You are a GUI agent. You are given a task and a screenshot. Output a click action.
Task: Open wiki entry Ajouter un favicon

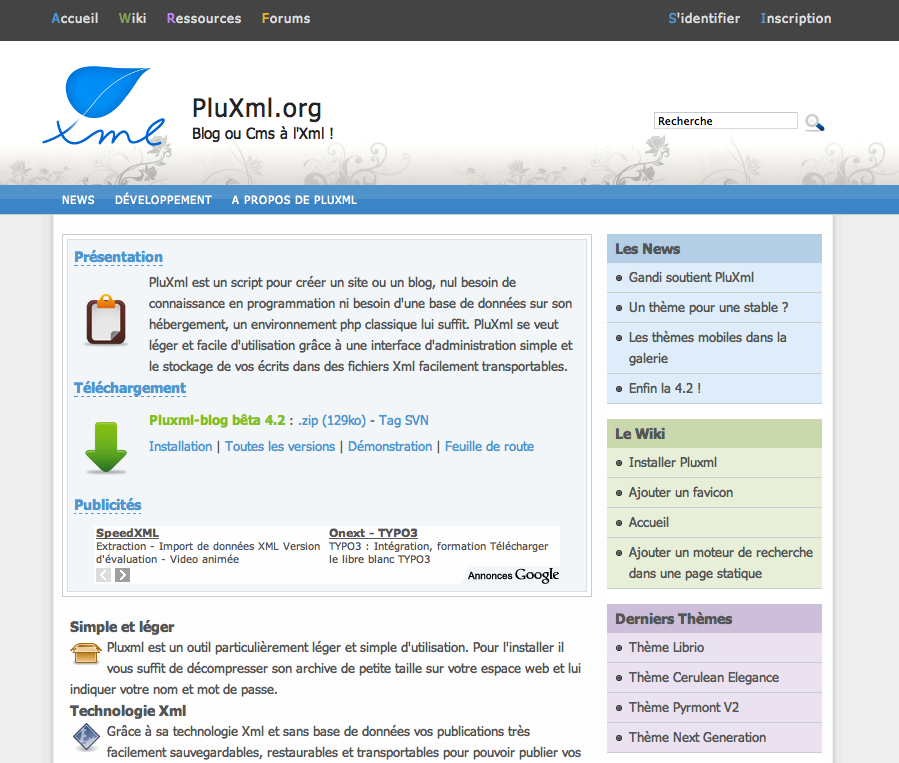pos(681,492)
